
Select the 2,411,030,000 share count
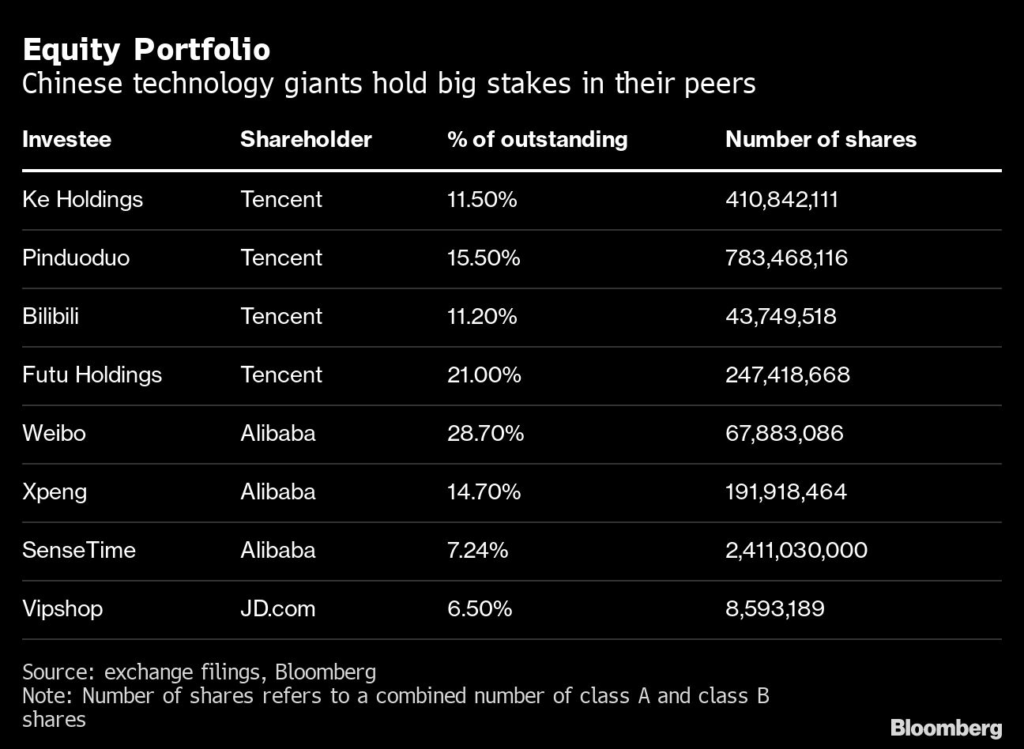(x=796, y=550)
